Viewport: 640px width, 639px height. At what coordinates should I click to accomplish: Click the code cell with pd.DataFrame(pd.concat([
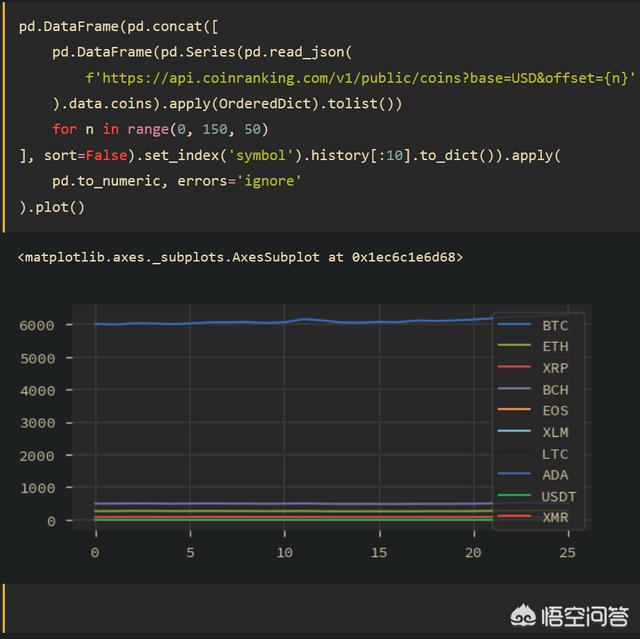coord(322,116)
